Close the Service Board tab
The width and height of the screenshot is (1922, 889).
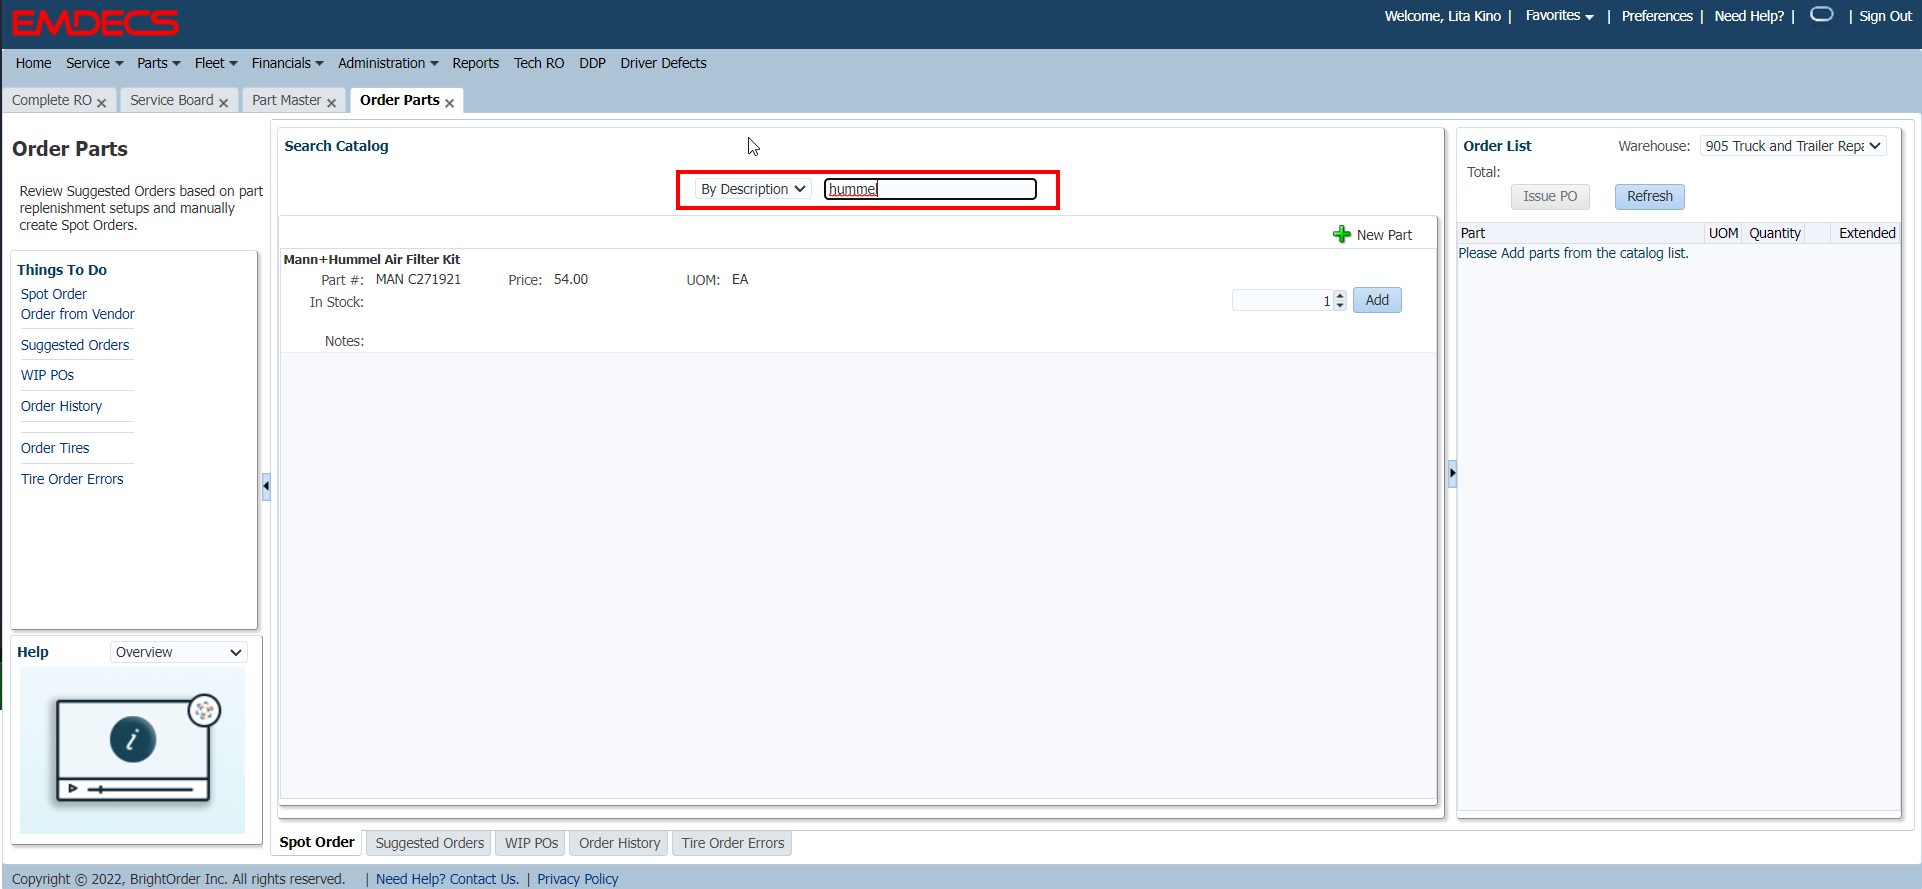click(x=224, y=103)
